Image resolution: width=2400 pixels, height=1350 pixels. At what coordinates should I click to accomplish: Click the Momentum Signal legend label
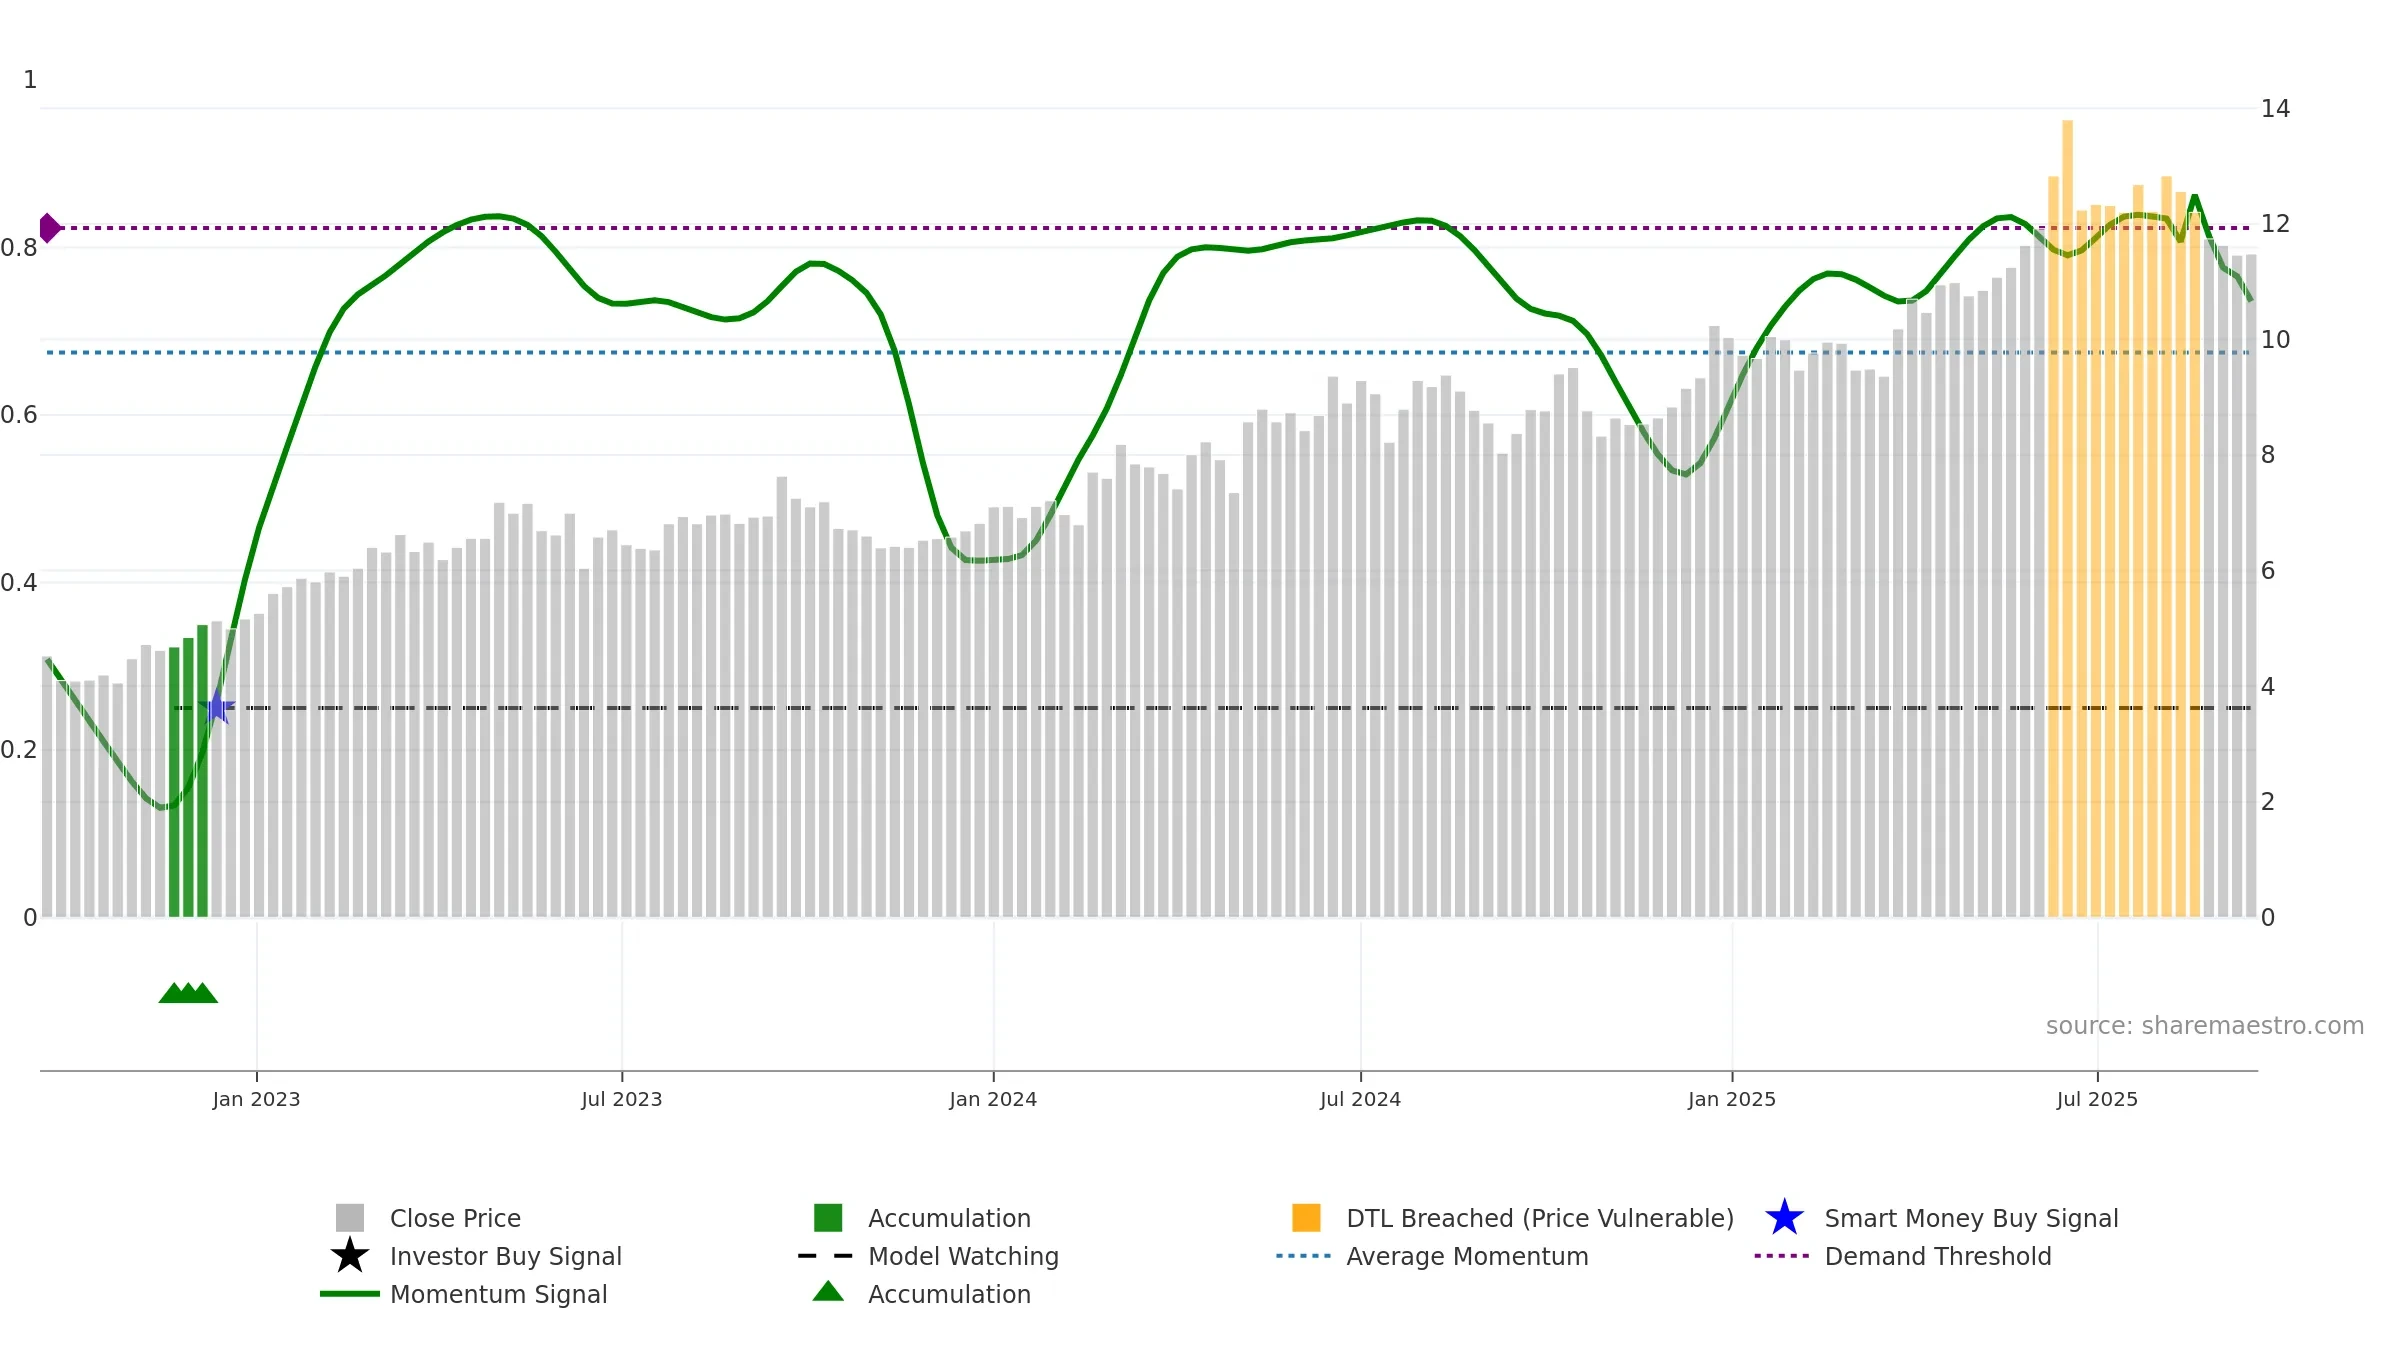click(499, 1294)
